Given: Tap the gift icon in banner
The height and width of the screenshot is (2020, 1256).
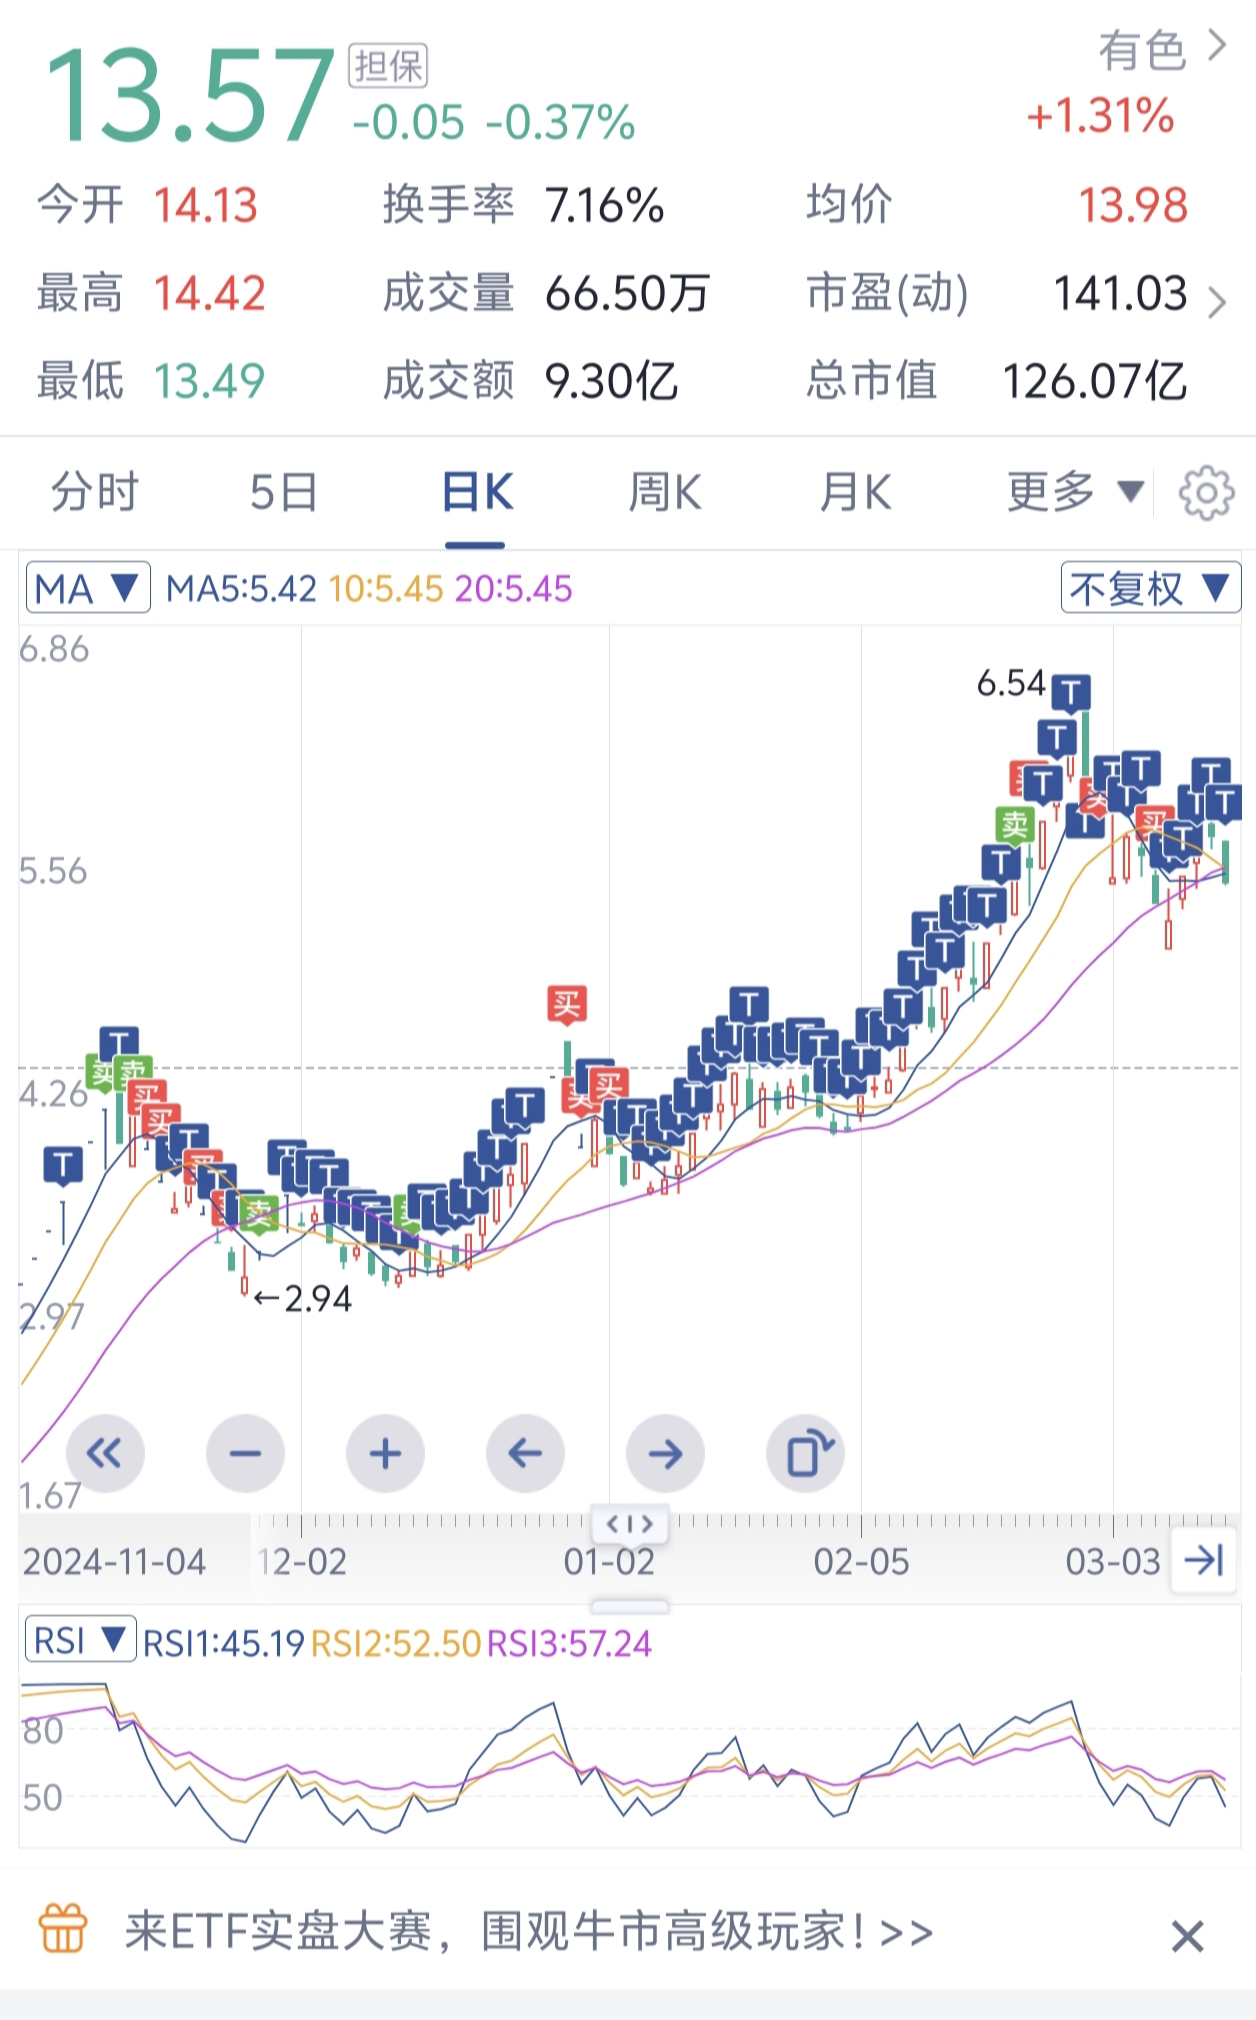Looking at the screenshot, I should tap(62, 1929).
